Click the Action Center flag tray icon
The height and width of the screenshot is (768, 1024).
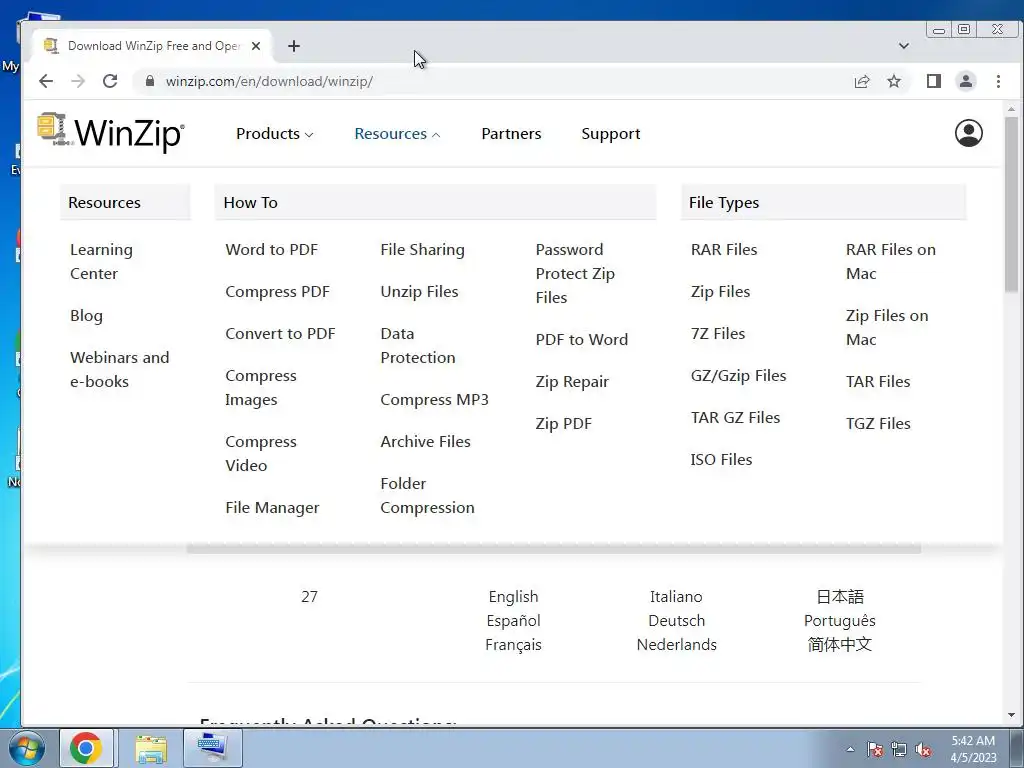coord(875,749)
